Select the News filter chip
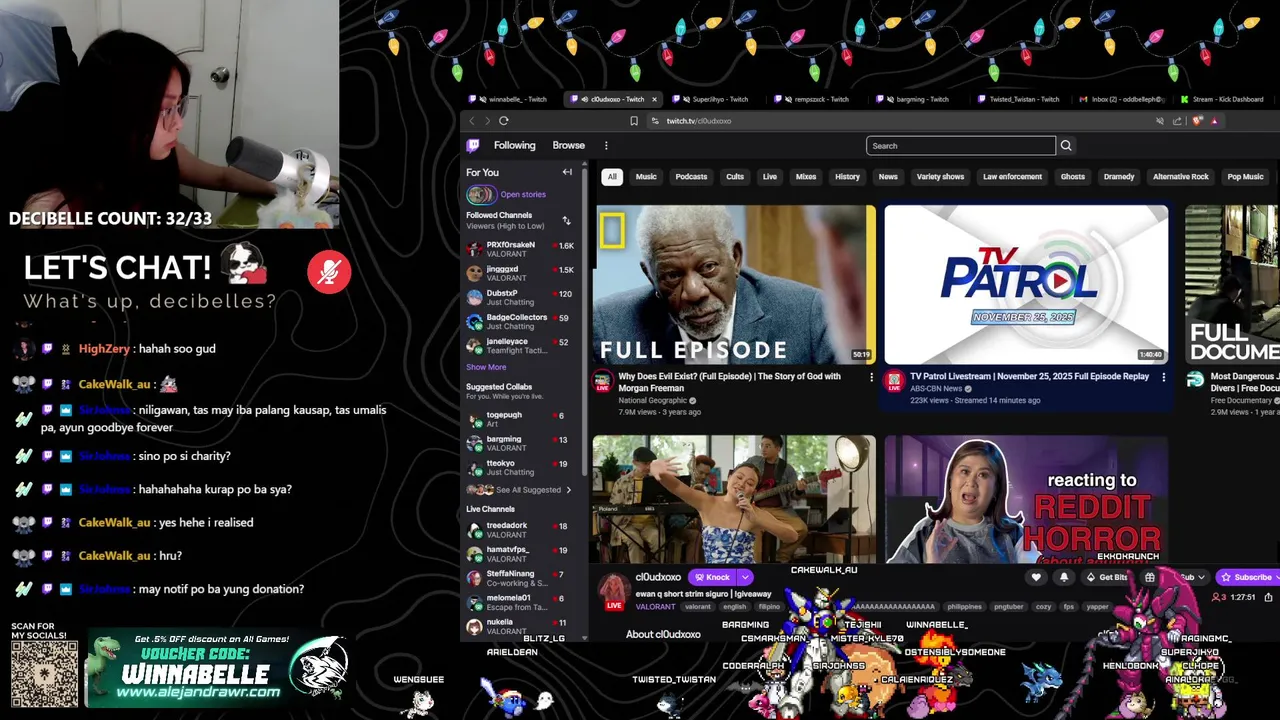The height and width of the screenshot is (720, 1280). (888, 177)
